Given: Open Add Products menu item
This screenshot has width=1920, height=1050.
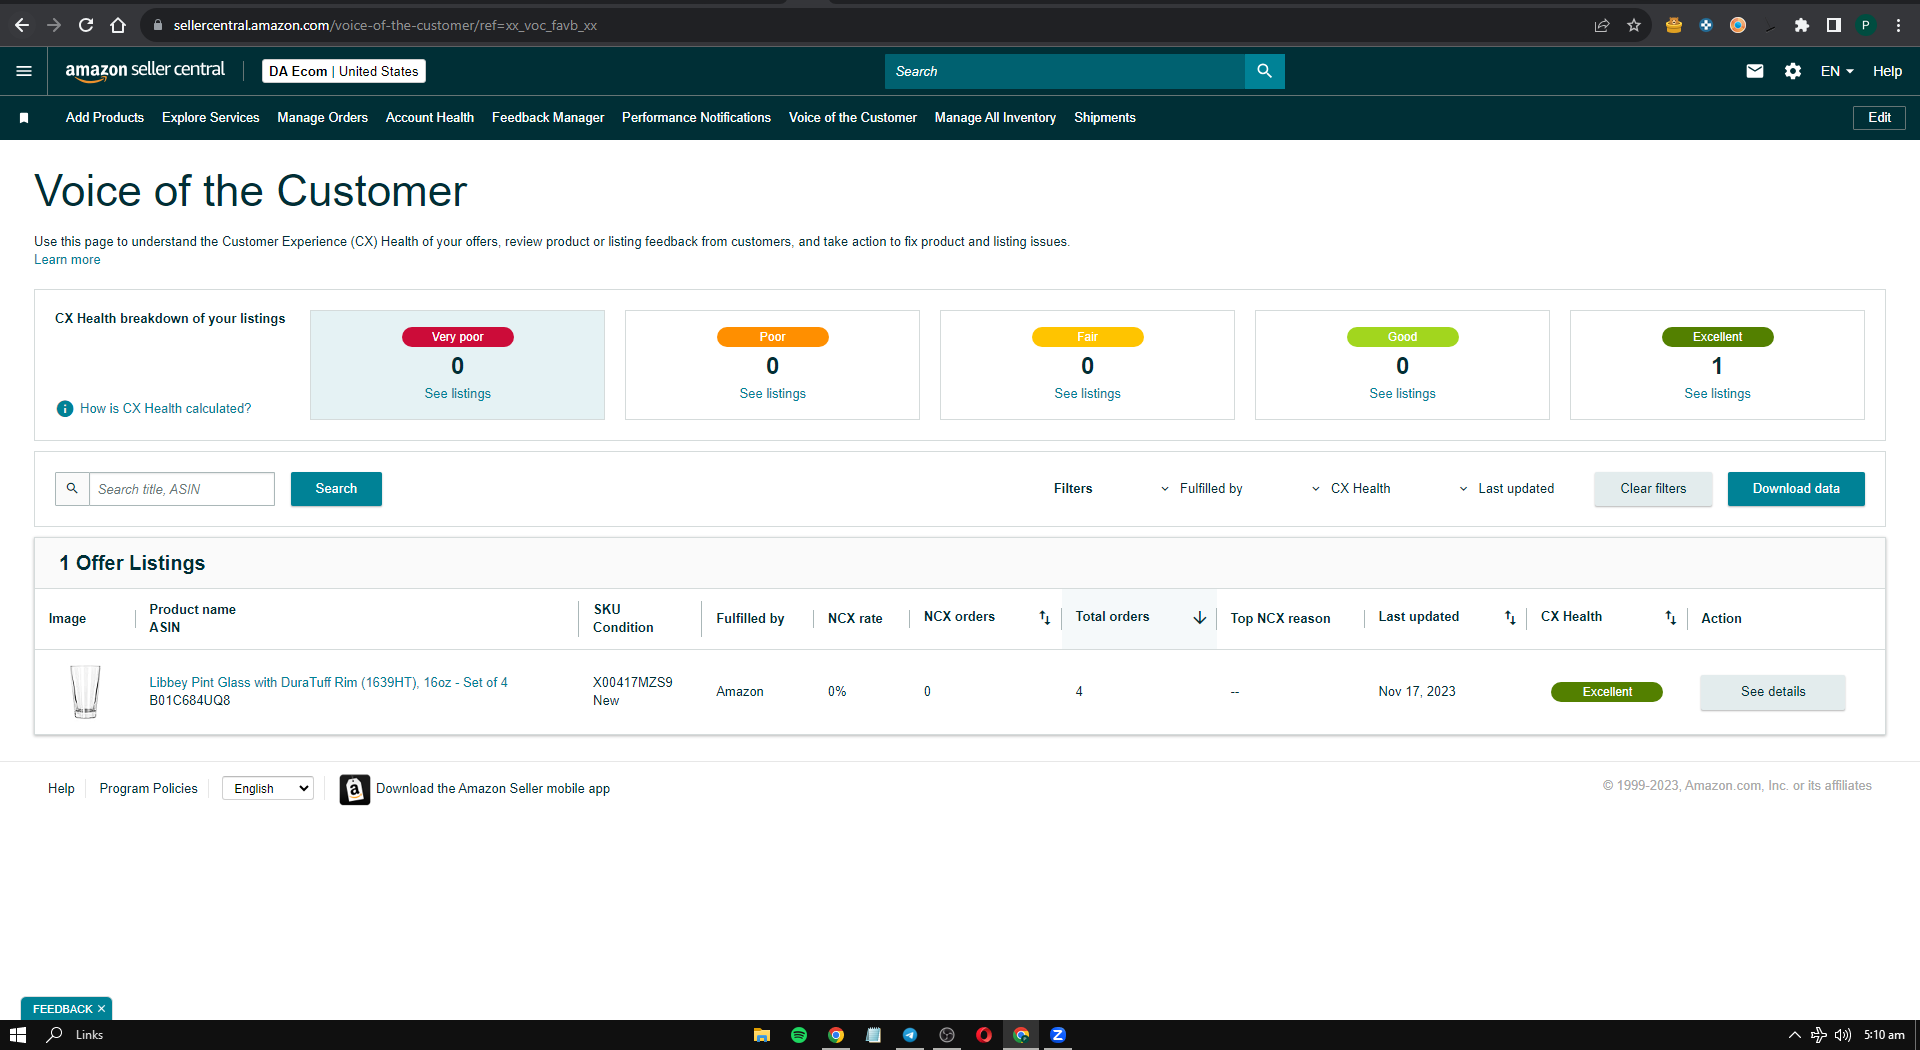Looking at the screenshot, I should pyautogui.click(x=105, y=118).
